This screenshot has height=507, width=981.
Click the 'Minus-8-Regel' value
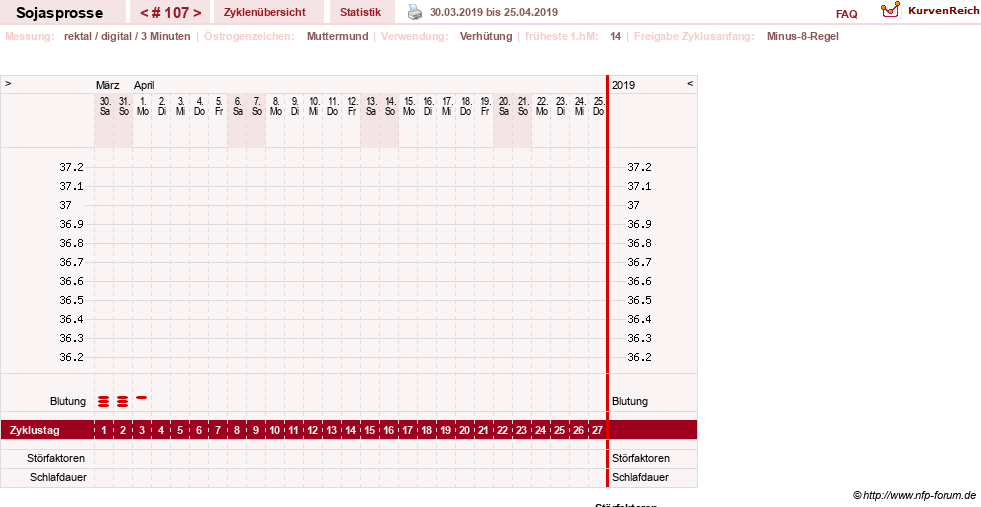point(803,36)
